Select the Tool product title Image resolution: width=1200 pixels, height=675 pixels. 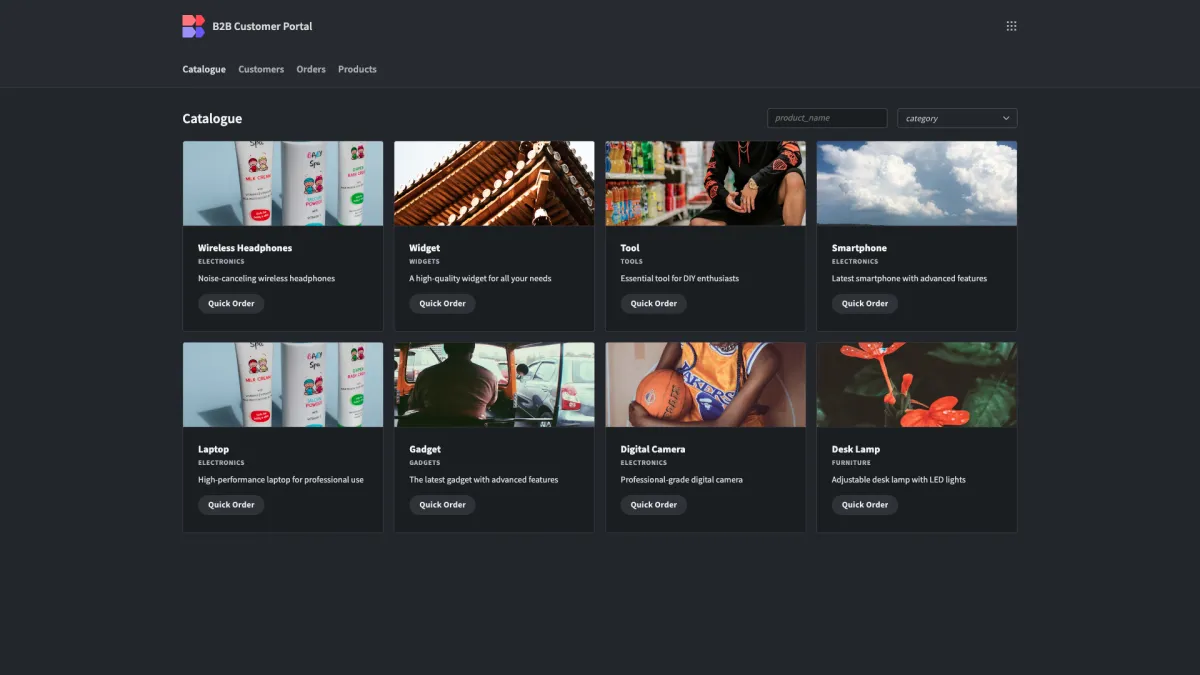[630, 248]
